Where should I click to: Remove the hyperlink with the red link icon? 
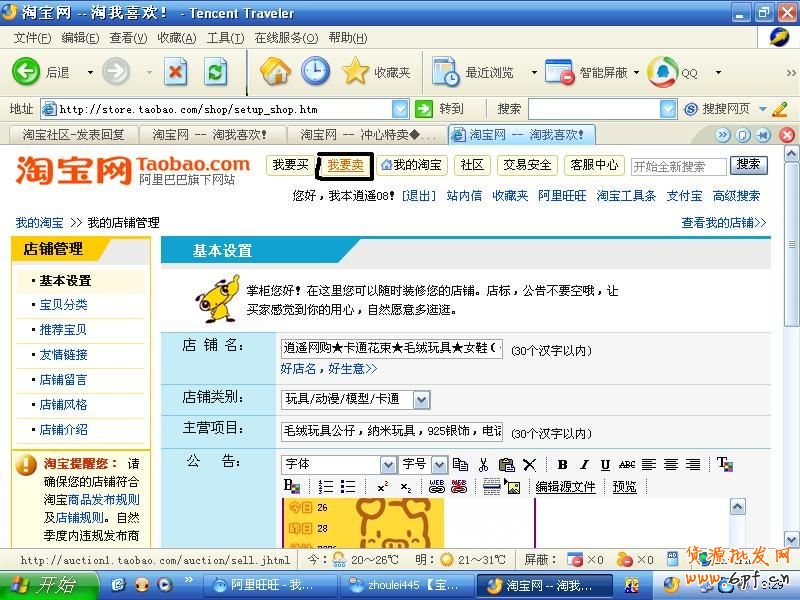[459, 486]
